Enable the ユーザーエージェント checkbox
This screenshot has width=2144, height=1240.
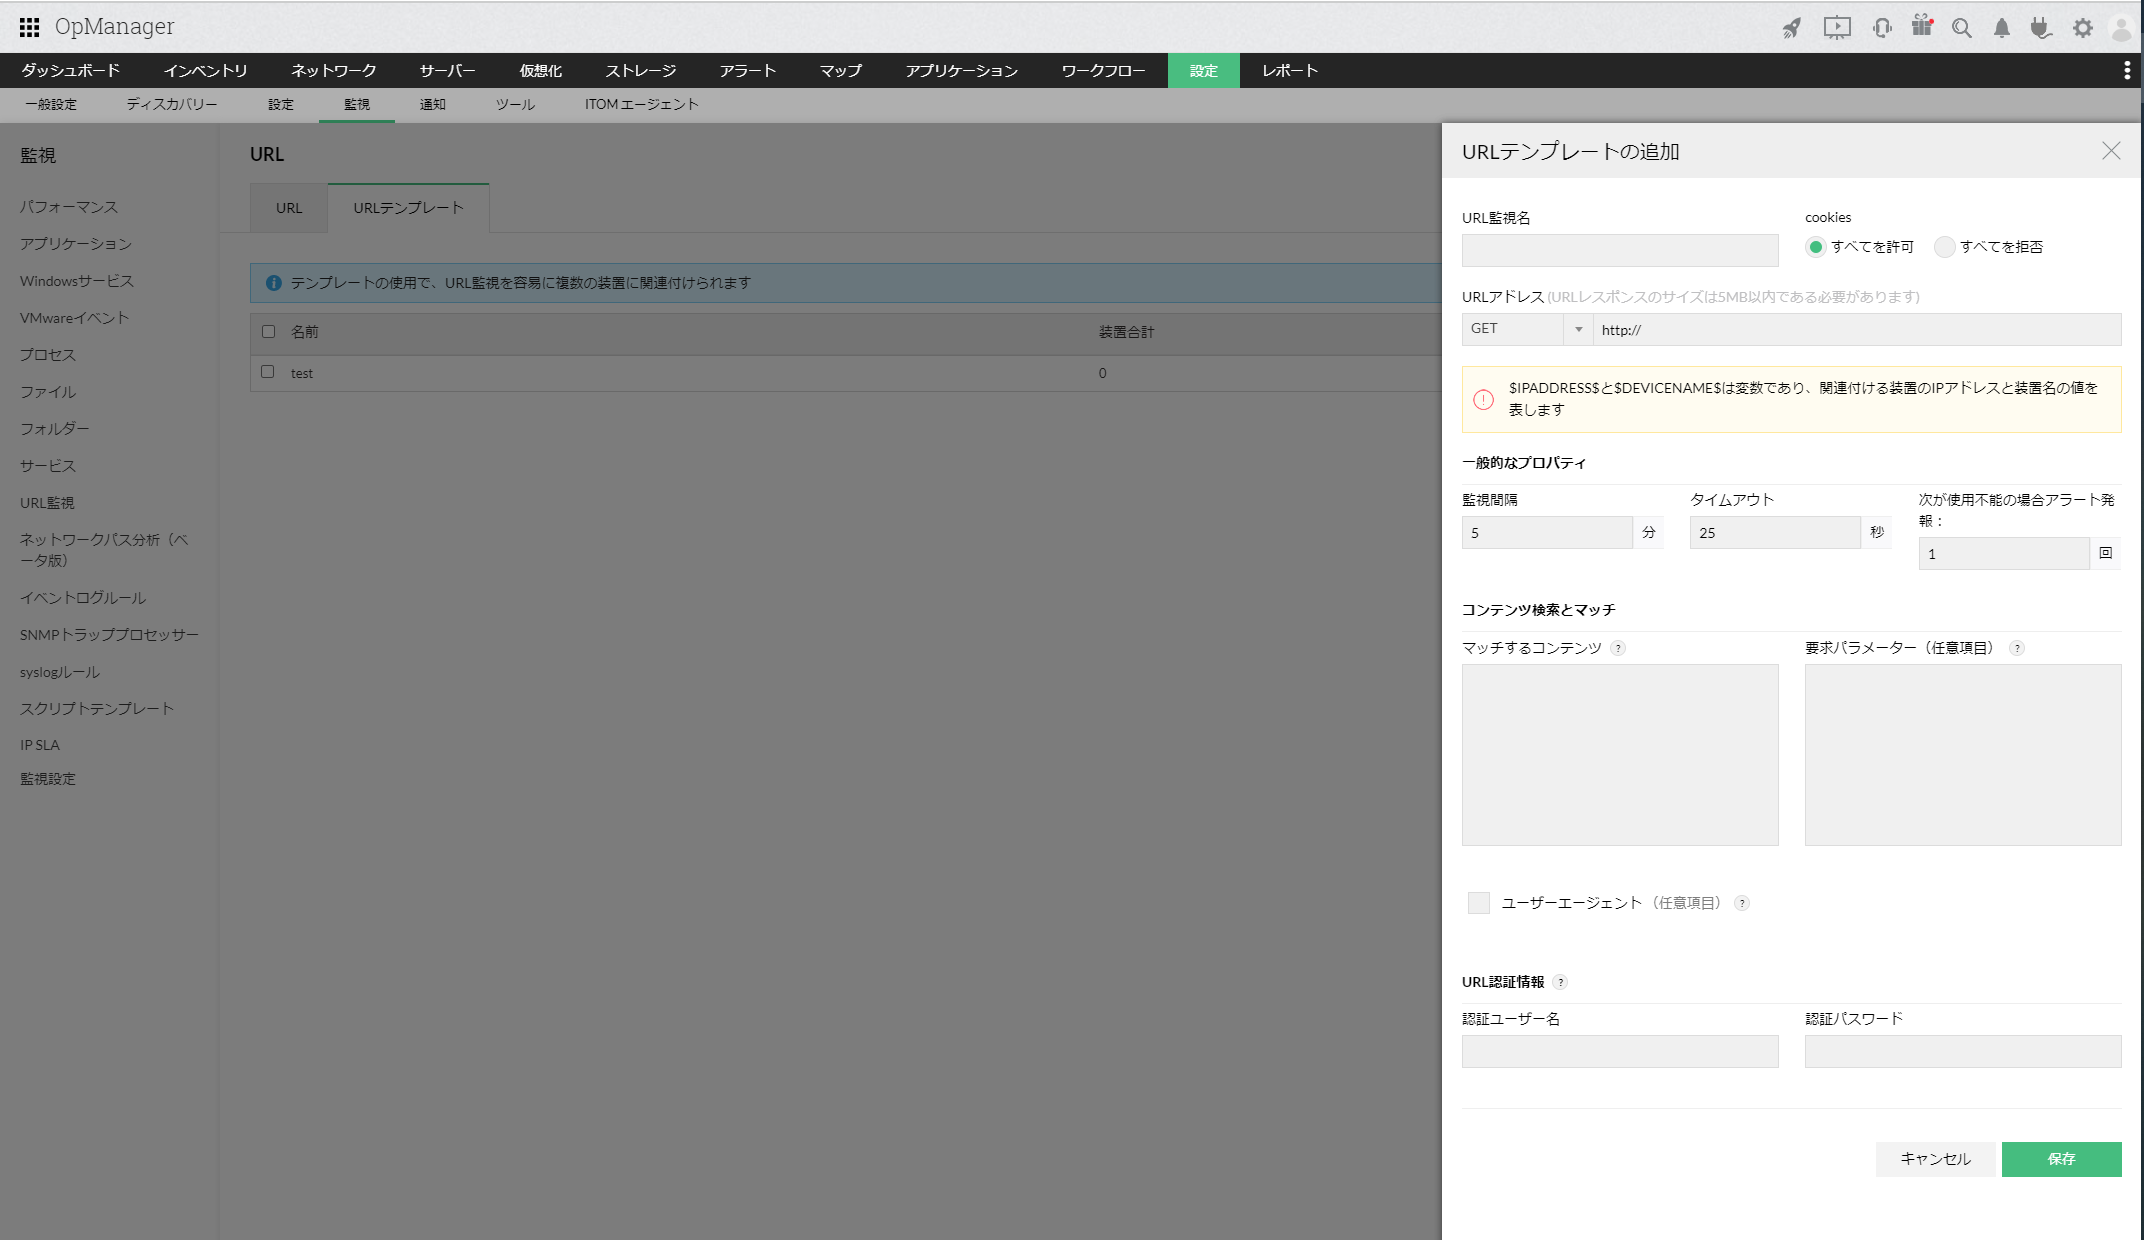tap(1479, 903)
